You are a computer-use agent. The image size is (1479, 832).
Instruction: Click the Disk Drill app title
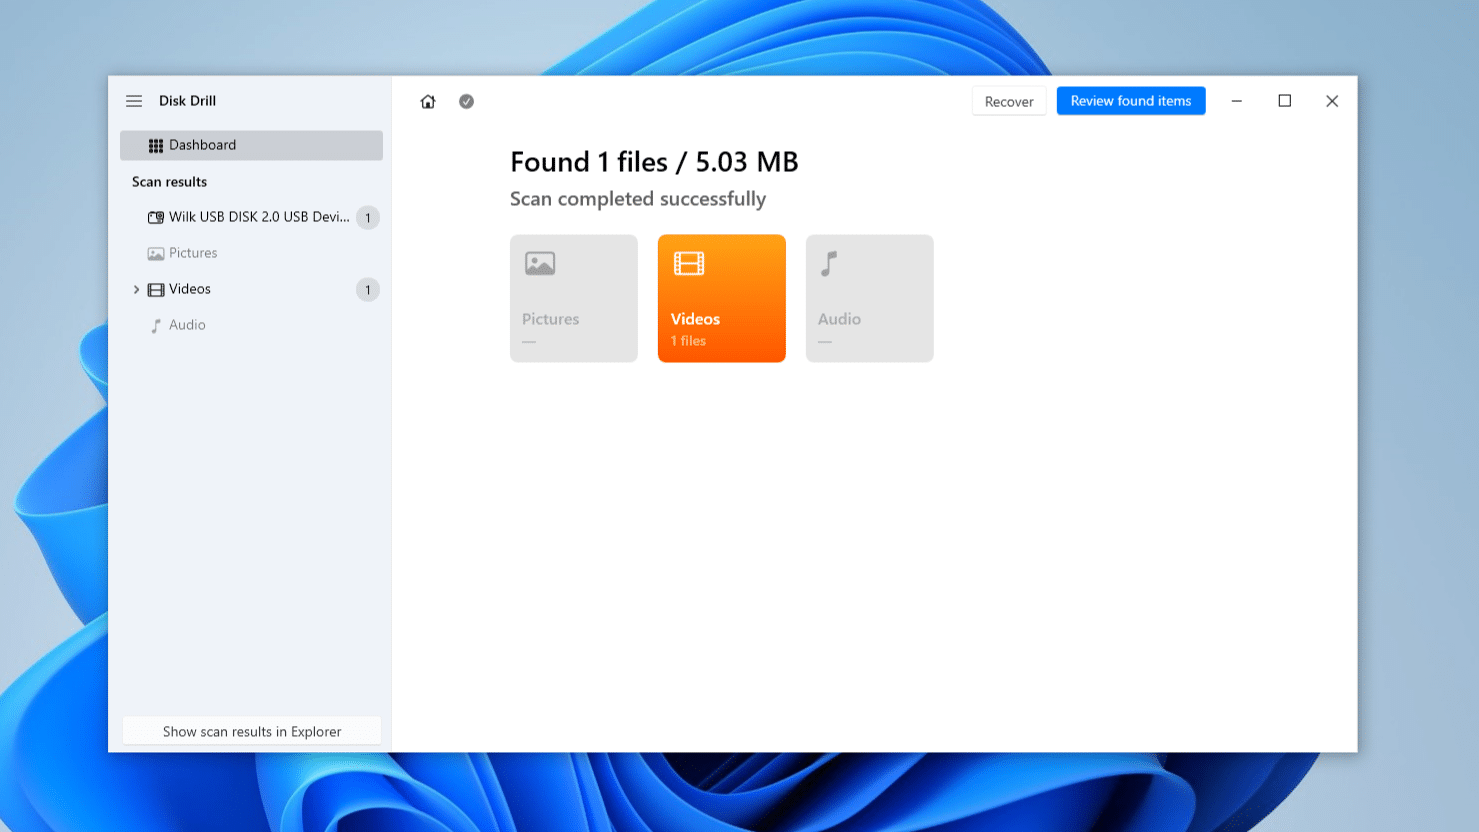click(x=187, y=101)
